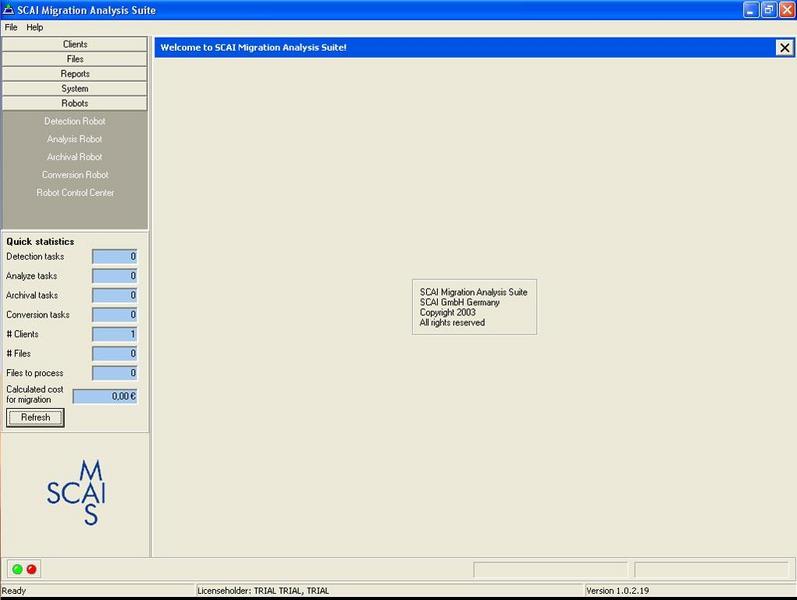Click Welcome to SCAI Migration Analysis Suite header
The width and height of the screenshot is (797, 600).
pyautogui.click(x=253, y=47)
